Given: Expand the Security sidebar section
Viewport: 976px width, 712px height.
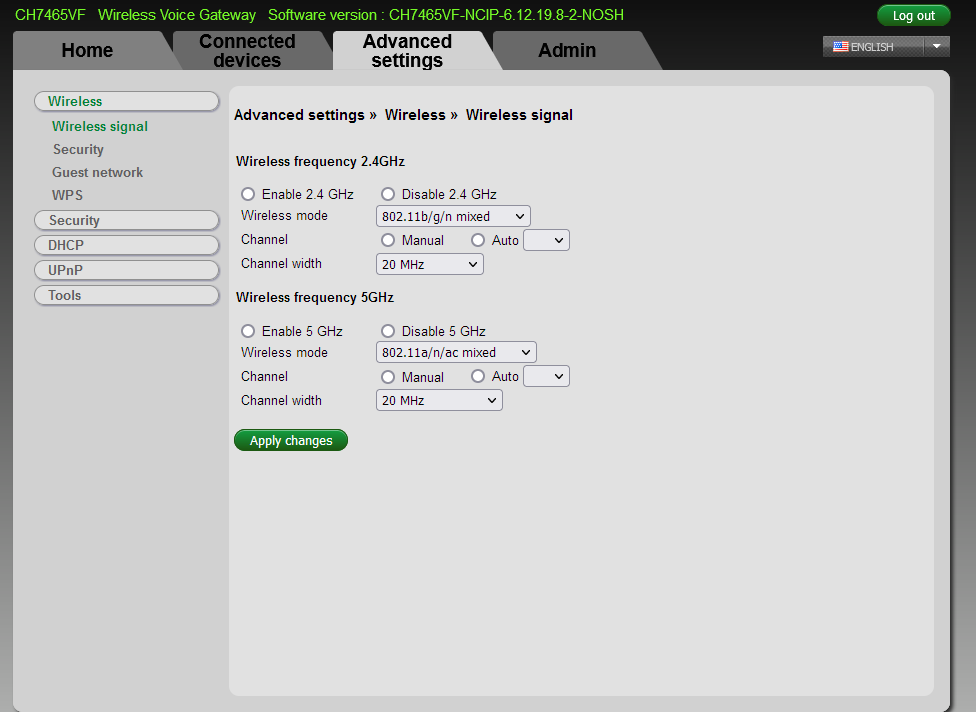Looking at the screenshot, I should coord(126,220).
